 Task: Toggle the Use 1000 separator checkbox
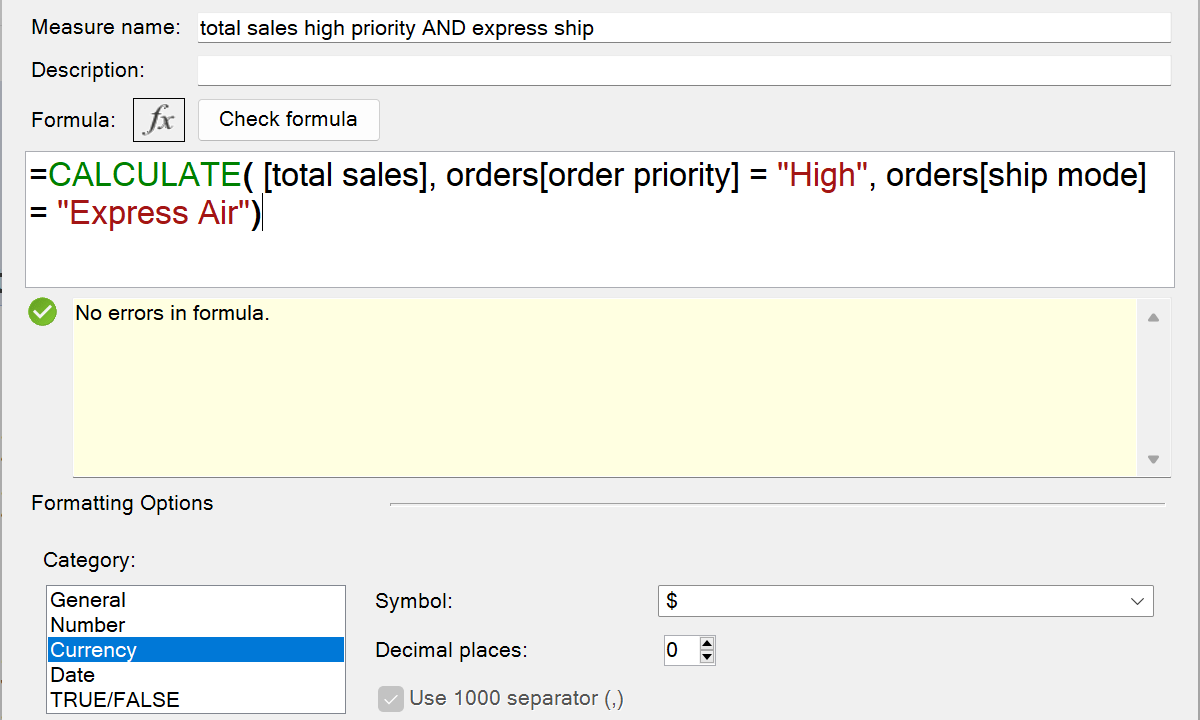pos(390,698)
